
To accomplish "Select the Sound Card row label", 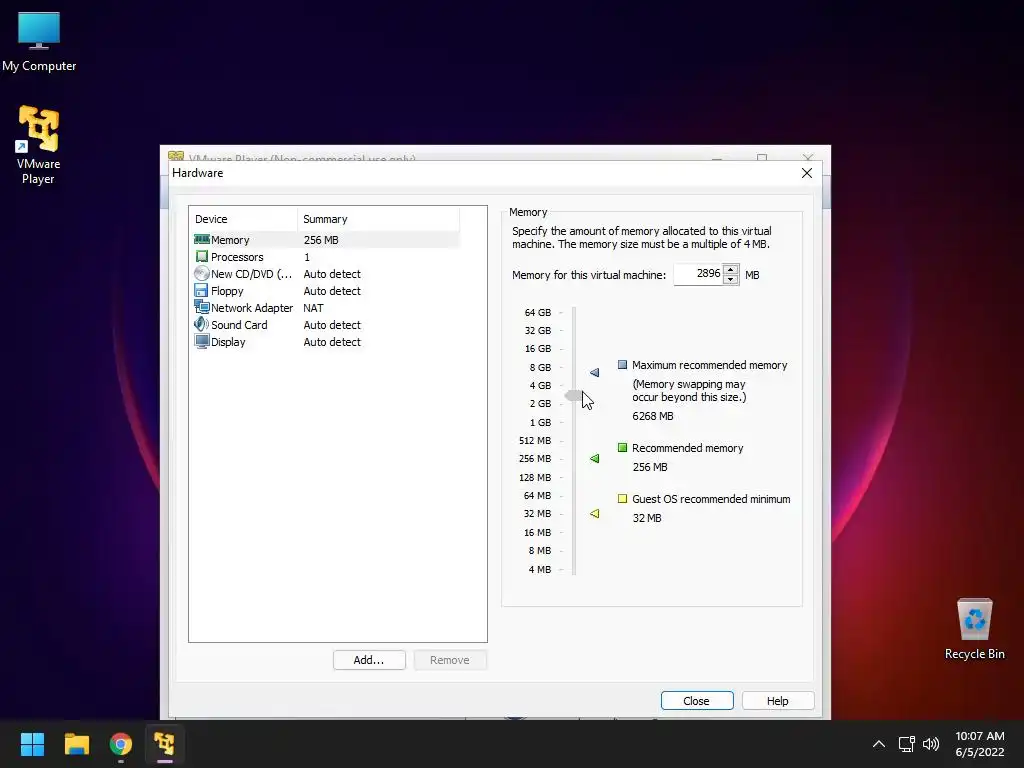I will click(239, 325).
